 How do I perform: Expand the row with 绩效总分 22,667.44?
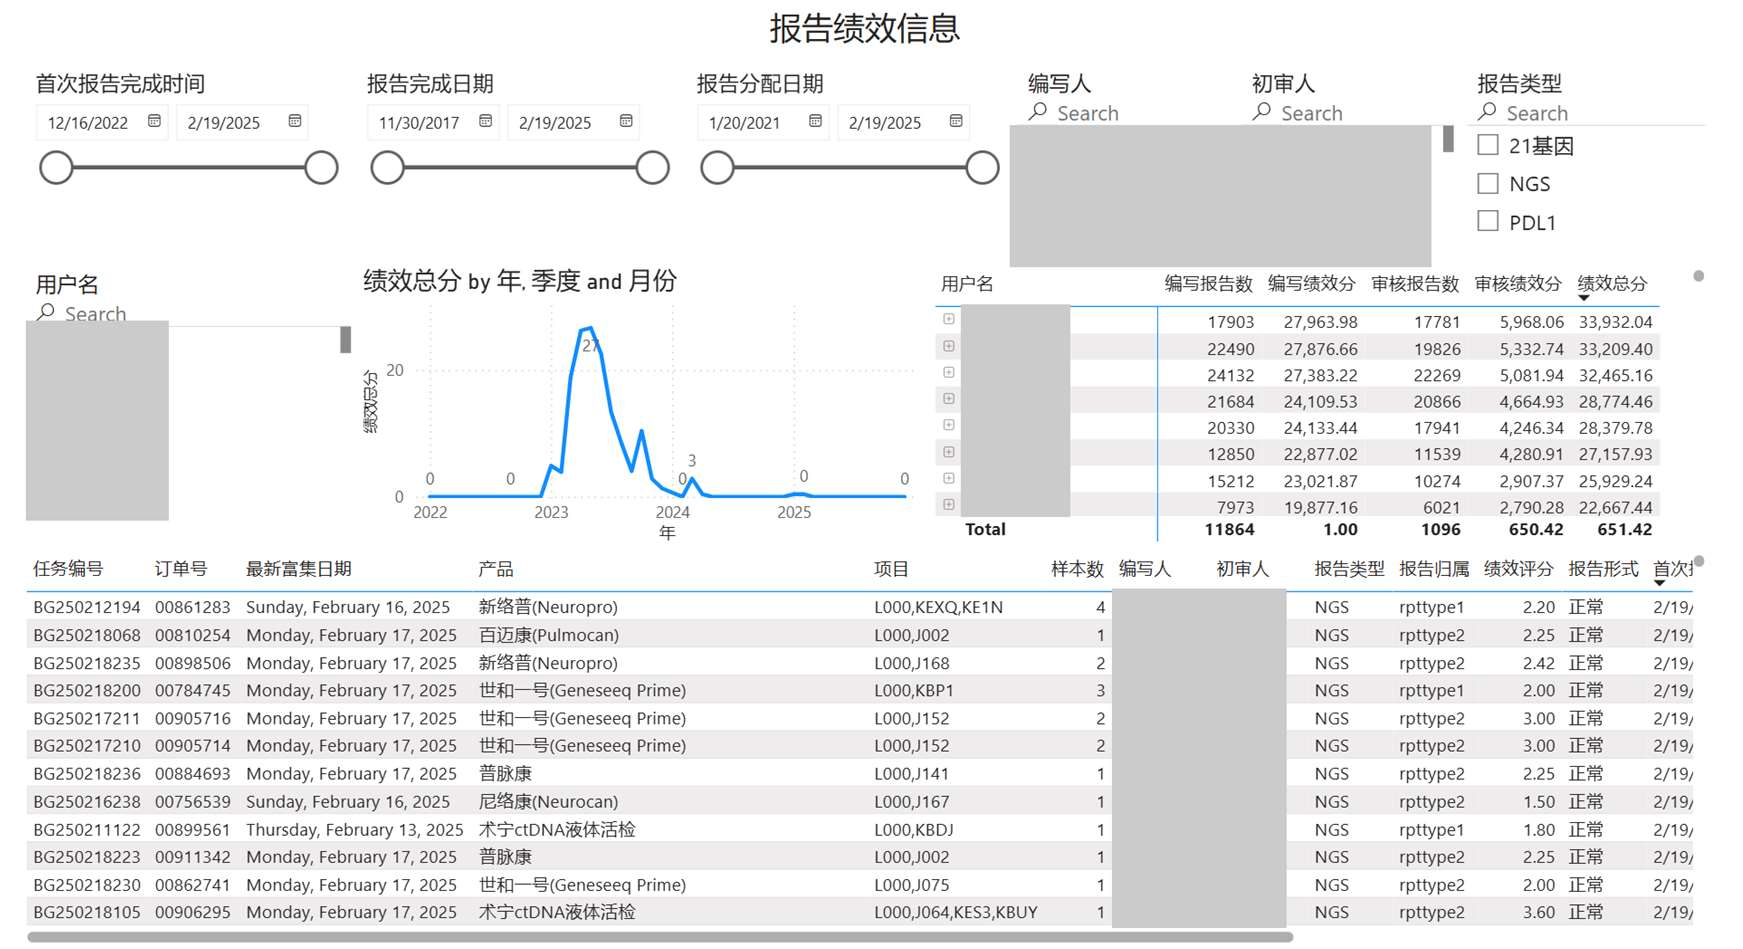coord(949,505)
